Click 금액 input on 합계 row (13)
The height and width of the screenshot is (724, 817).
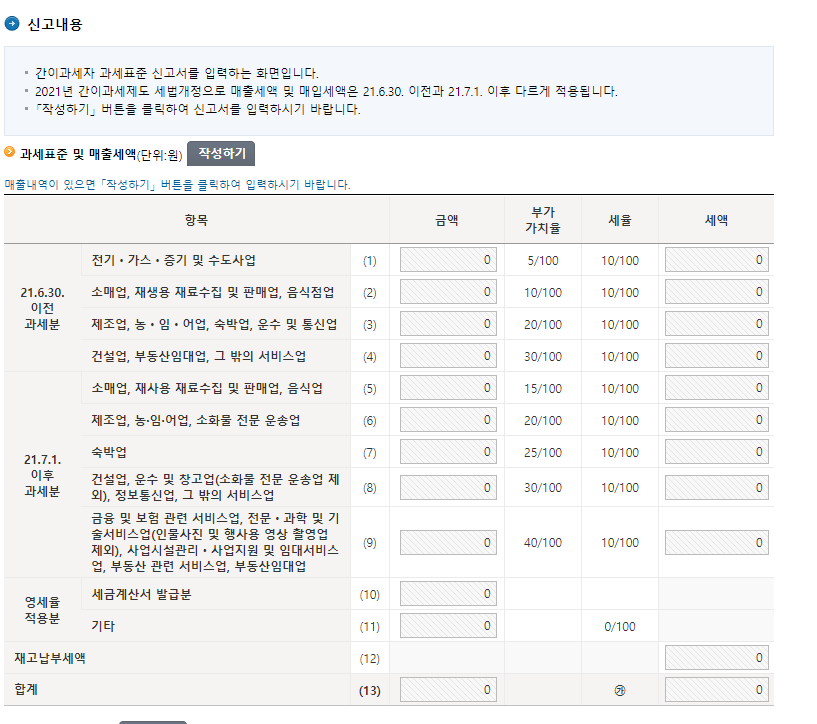[x=447, y=690]
